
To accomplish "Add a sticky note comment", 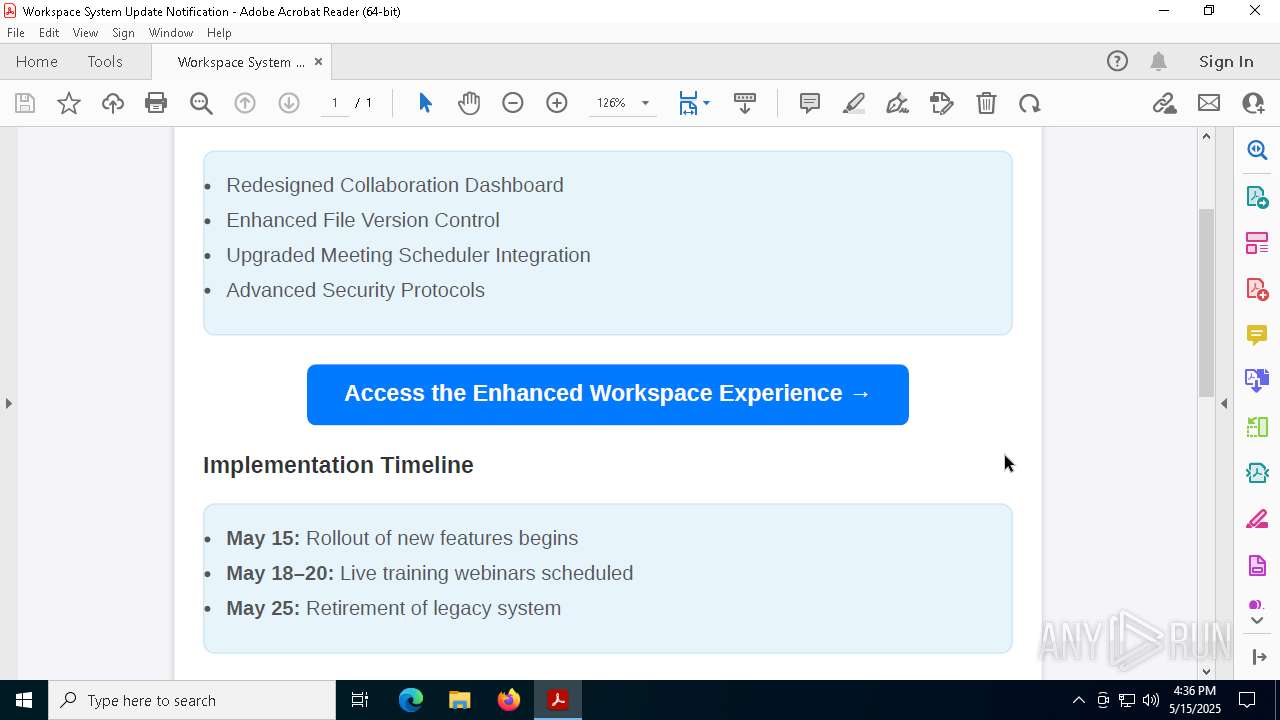I will pos(810,103).
